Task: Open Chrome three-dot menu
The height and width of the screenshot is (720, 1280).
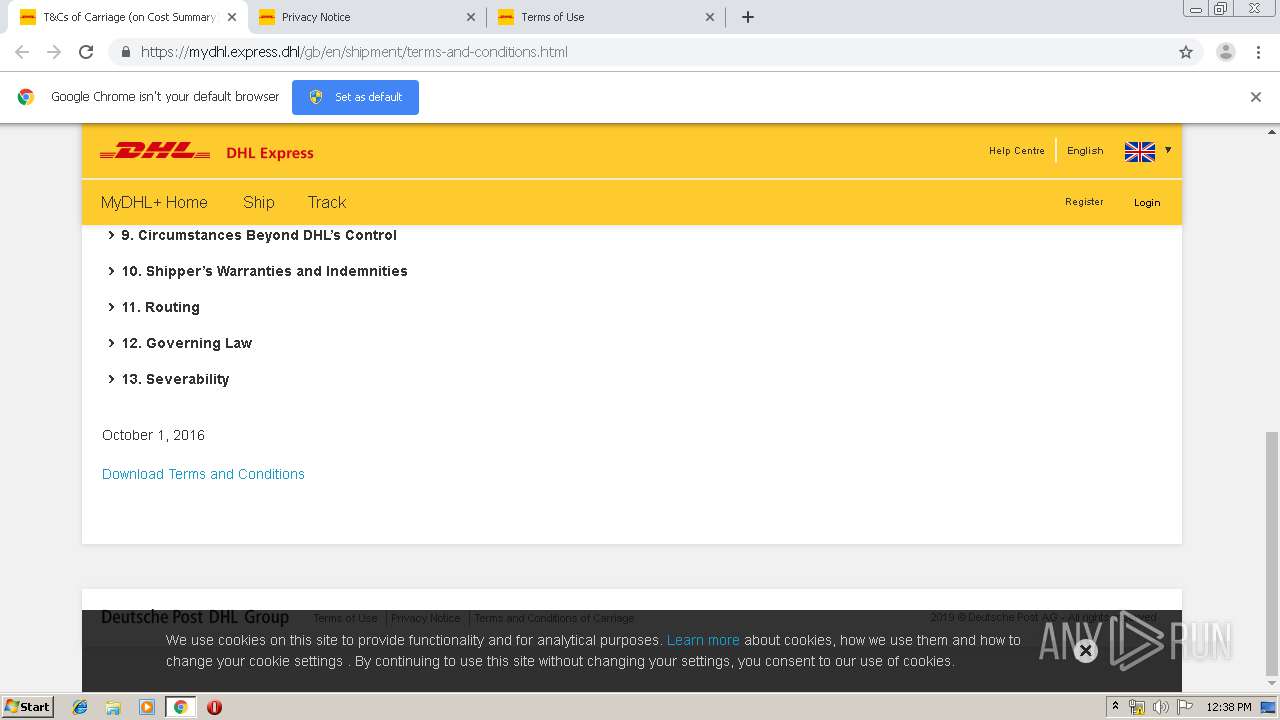Action: pos(1258,52)
